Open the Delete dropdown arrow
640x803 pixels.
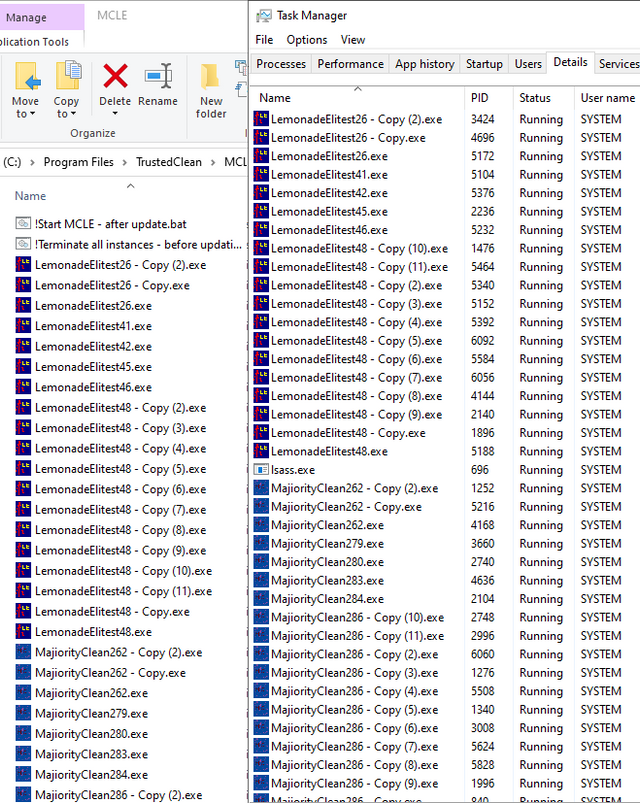116,114
